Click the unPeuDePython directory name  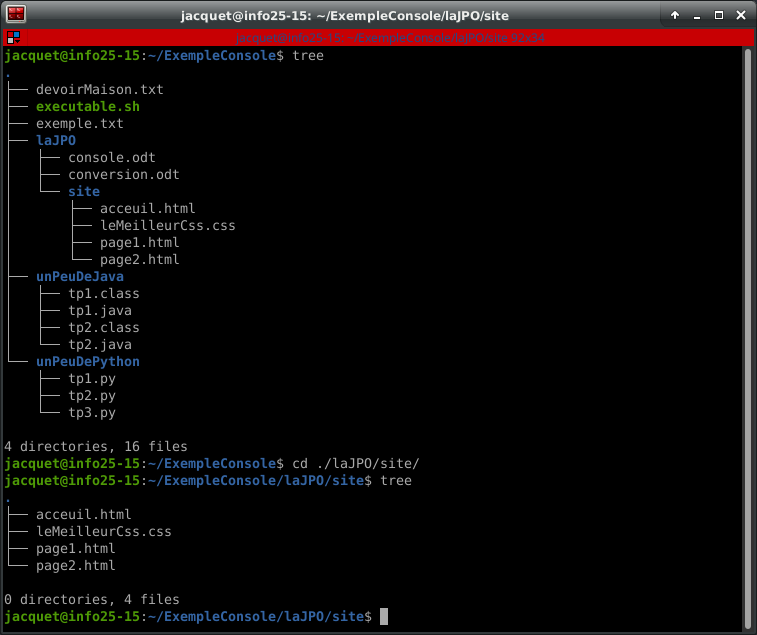(88, 361)
